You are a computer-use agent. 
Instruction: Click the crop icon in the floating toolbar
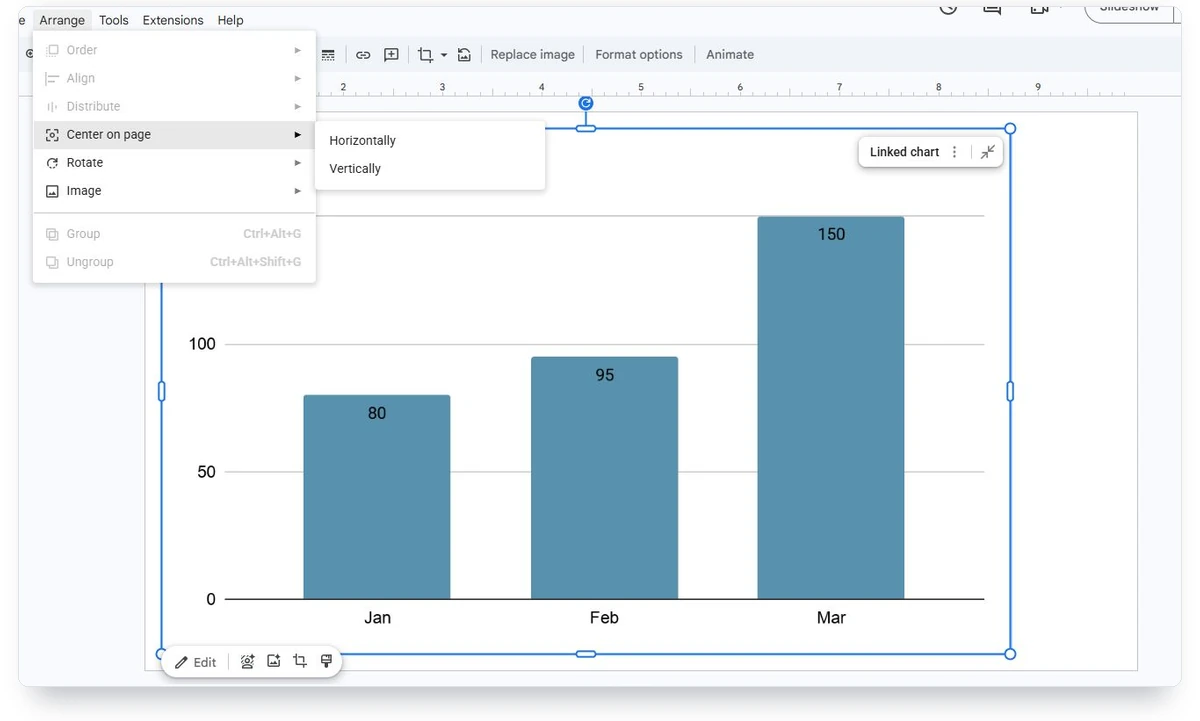point(300,661)
